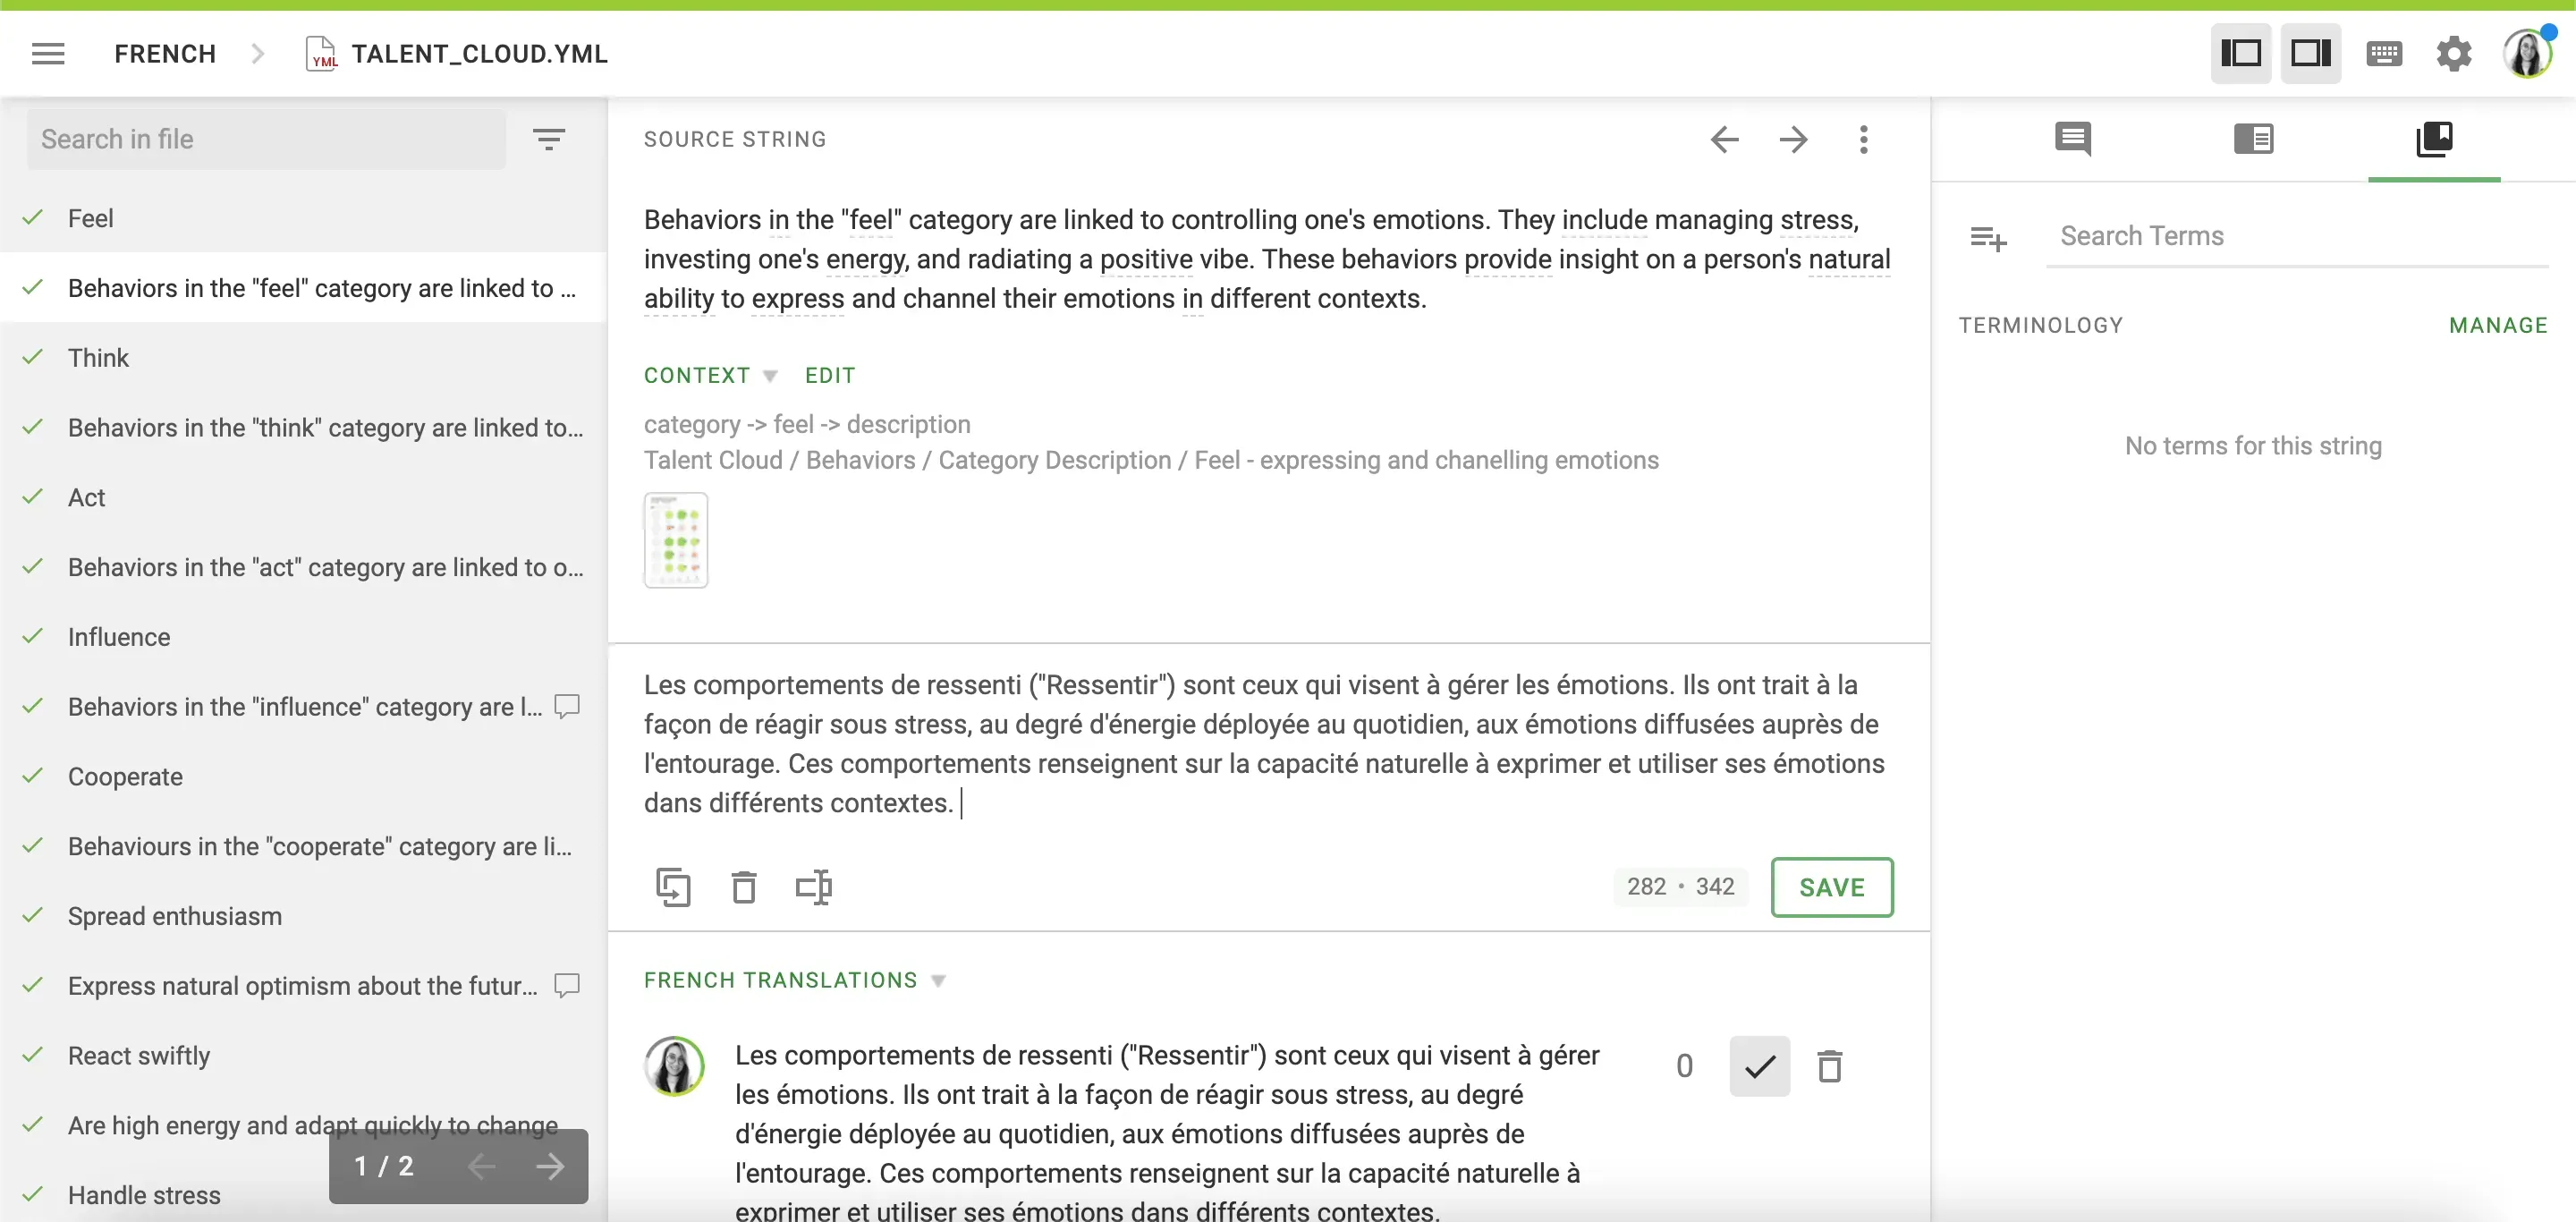2576x1222 pixels.
Task: Toggle the checkmark next to Cooperate
Action: pyautogui.click(x=33, y=776)
